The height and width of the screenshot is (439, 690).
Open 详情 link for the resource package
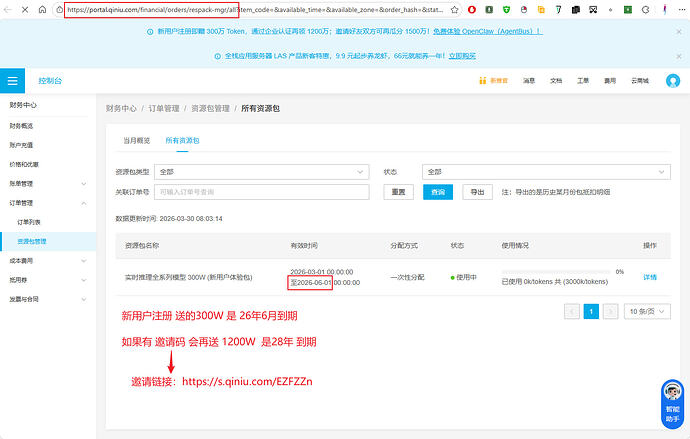tap(649, 276)
